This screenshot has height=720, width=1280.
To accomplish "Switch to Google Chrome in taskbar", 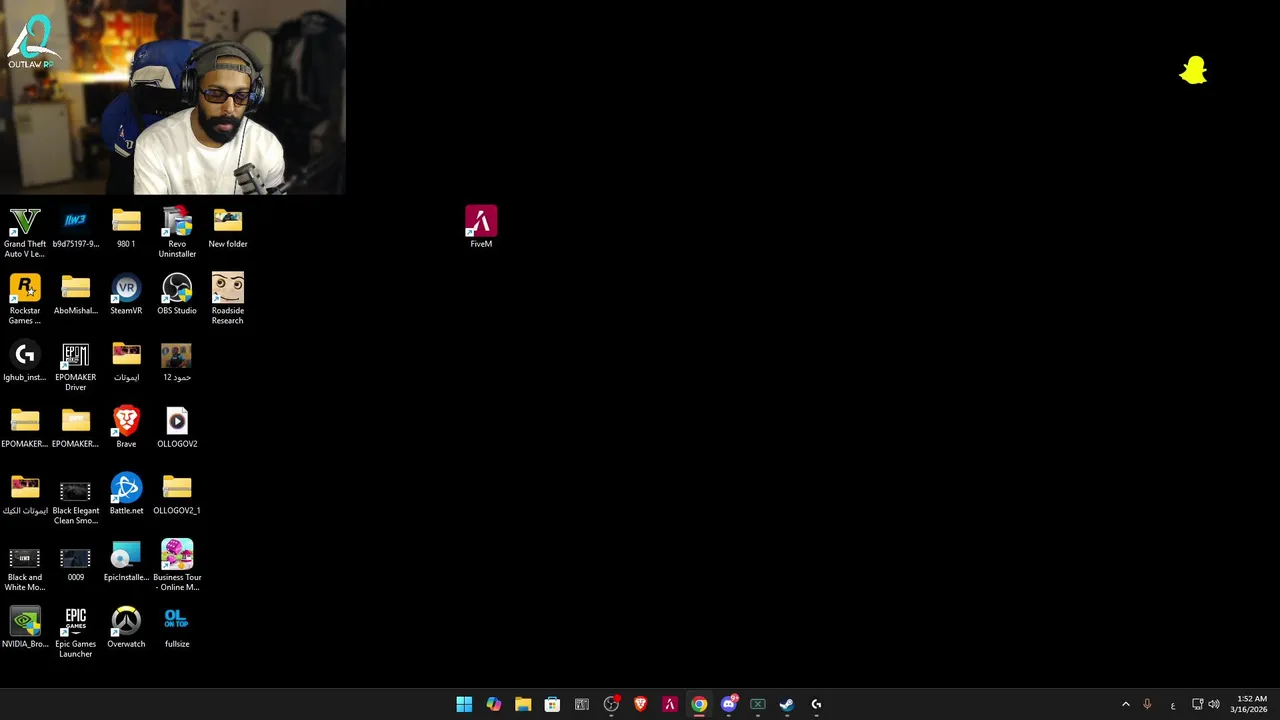I will tap(699, 704).
